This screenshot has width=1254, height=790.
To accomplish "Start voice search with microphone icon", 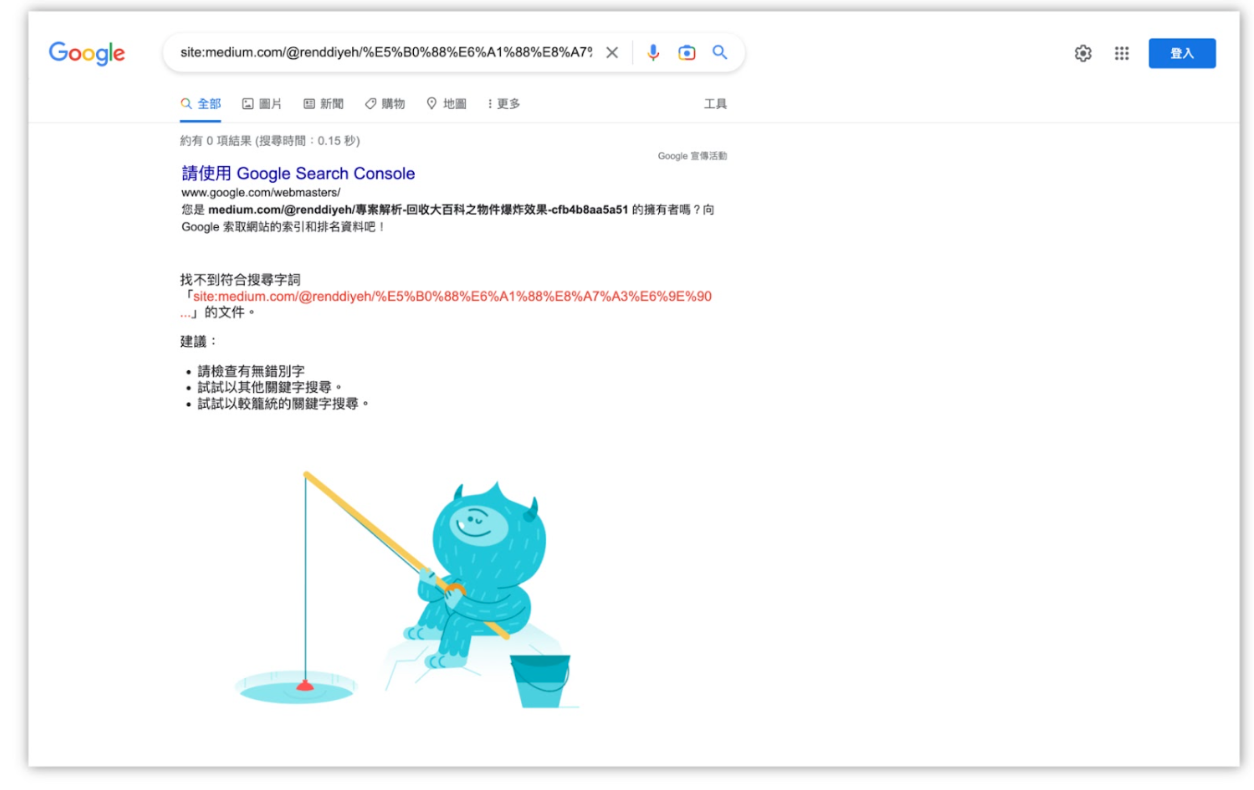I will pyautogui.click(x=653, y=53).
